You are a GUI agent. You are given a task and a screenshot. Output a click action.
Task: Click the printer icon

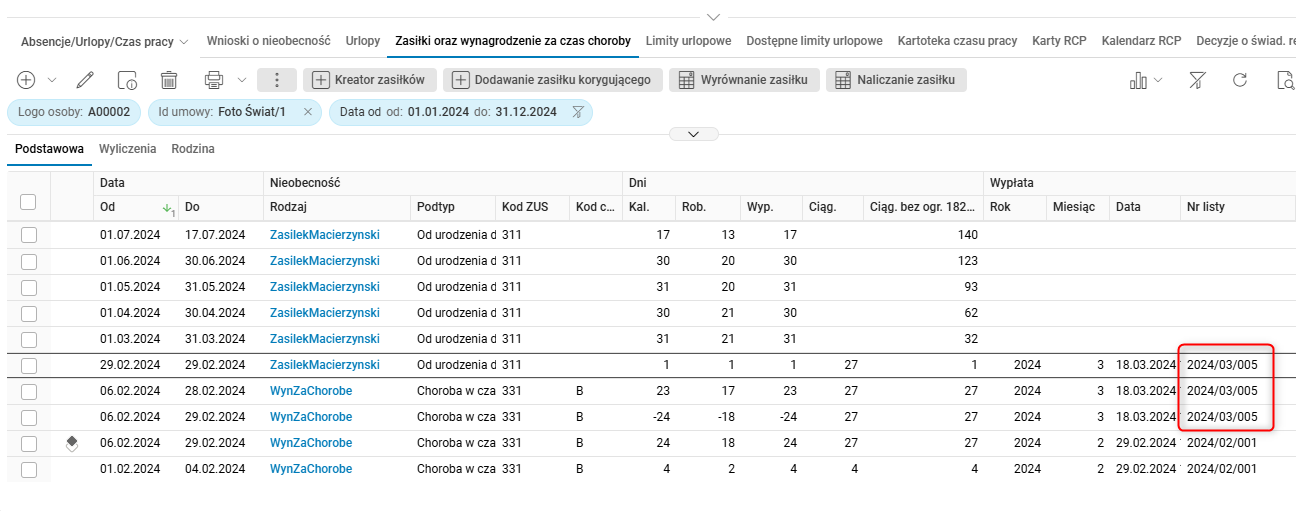pos(213,80)
